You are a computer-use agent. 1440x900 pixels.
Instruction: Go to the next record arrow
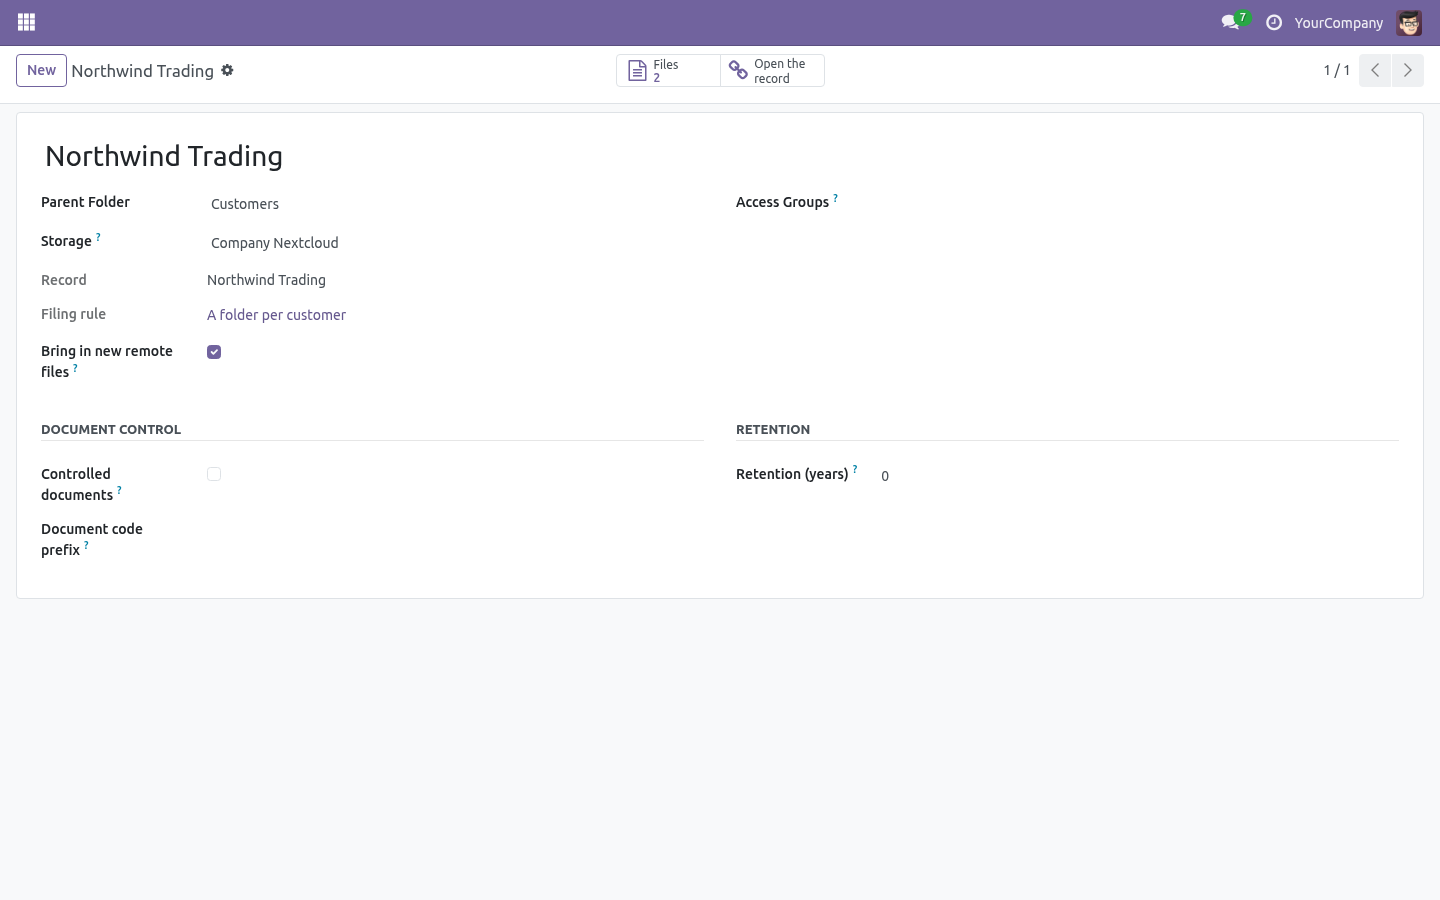click(1407, 70)
